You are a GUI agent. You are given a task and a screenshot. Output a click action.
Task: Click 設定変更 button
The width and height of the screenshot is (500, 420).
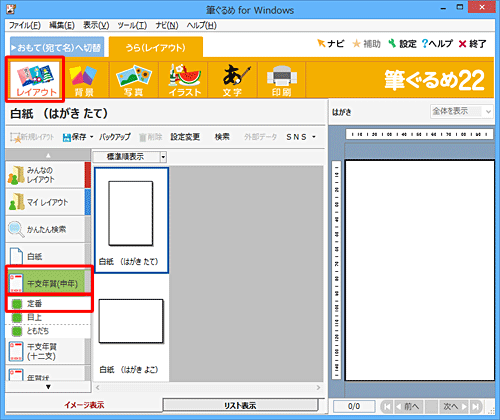pos(185,137)
